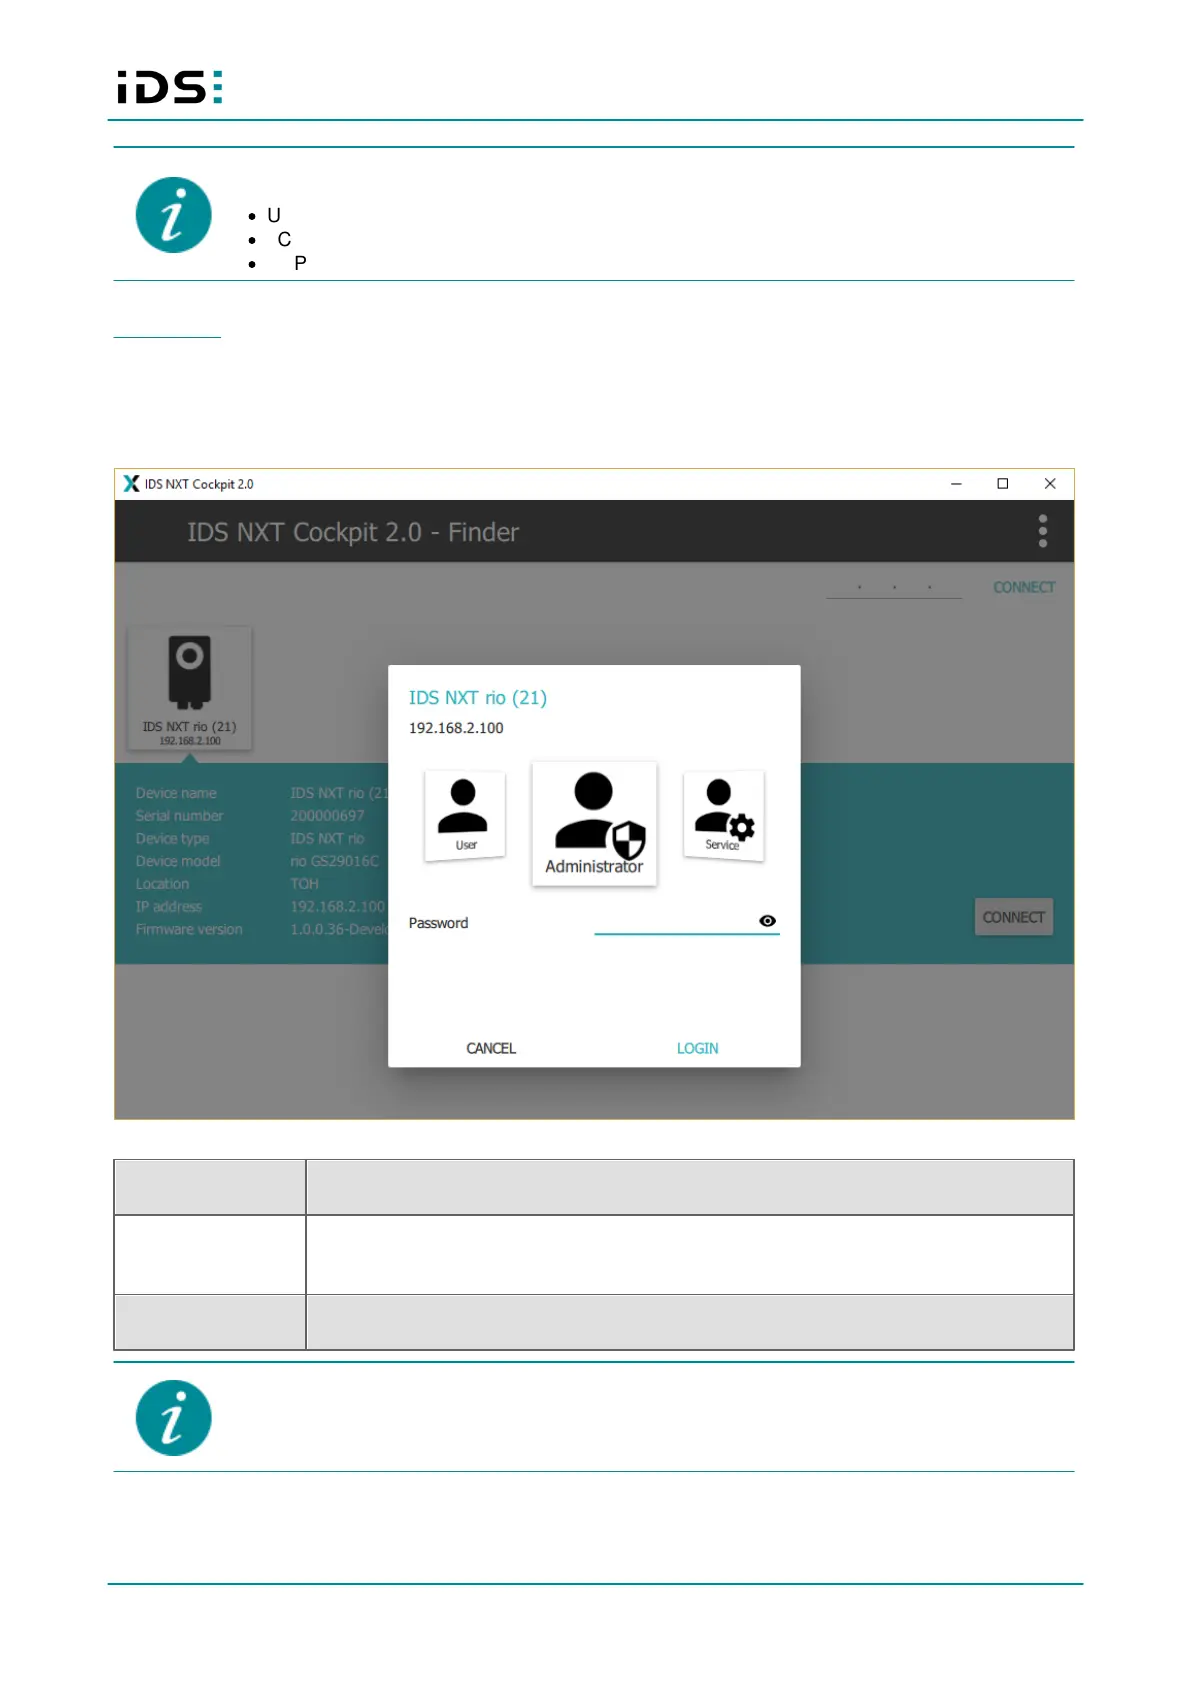Click the 'Firmware version' label

coord(189,929)
